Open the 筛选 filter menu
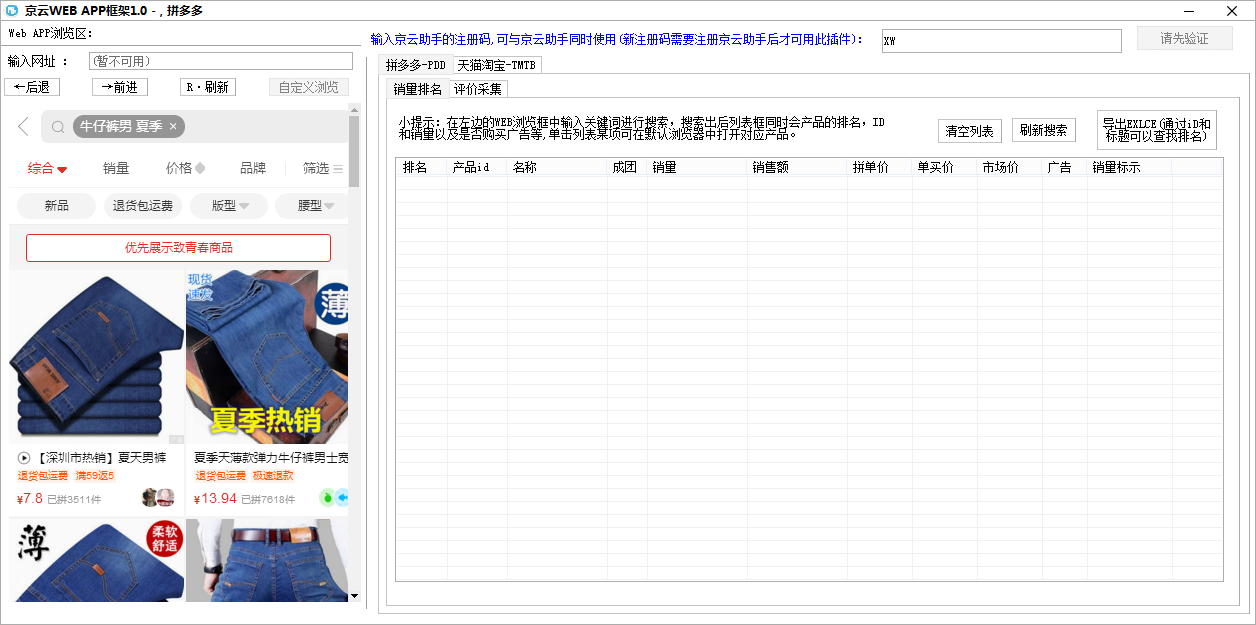The width and height of the screenshot is (1256, 625). pyautogui.click(x=323, y=168)
